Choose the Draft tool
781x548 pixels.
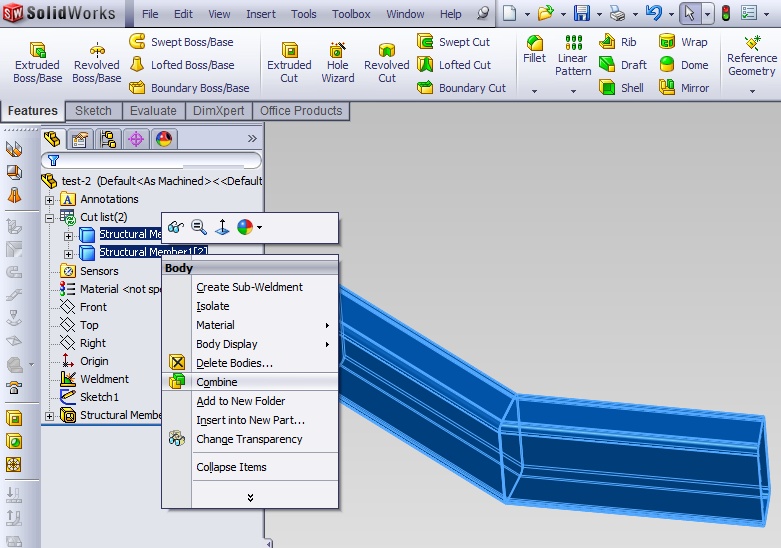pos(623,65)
